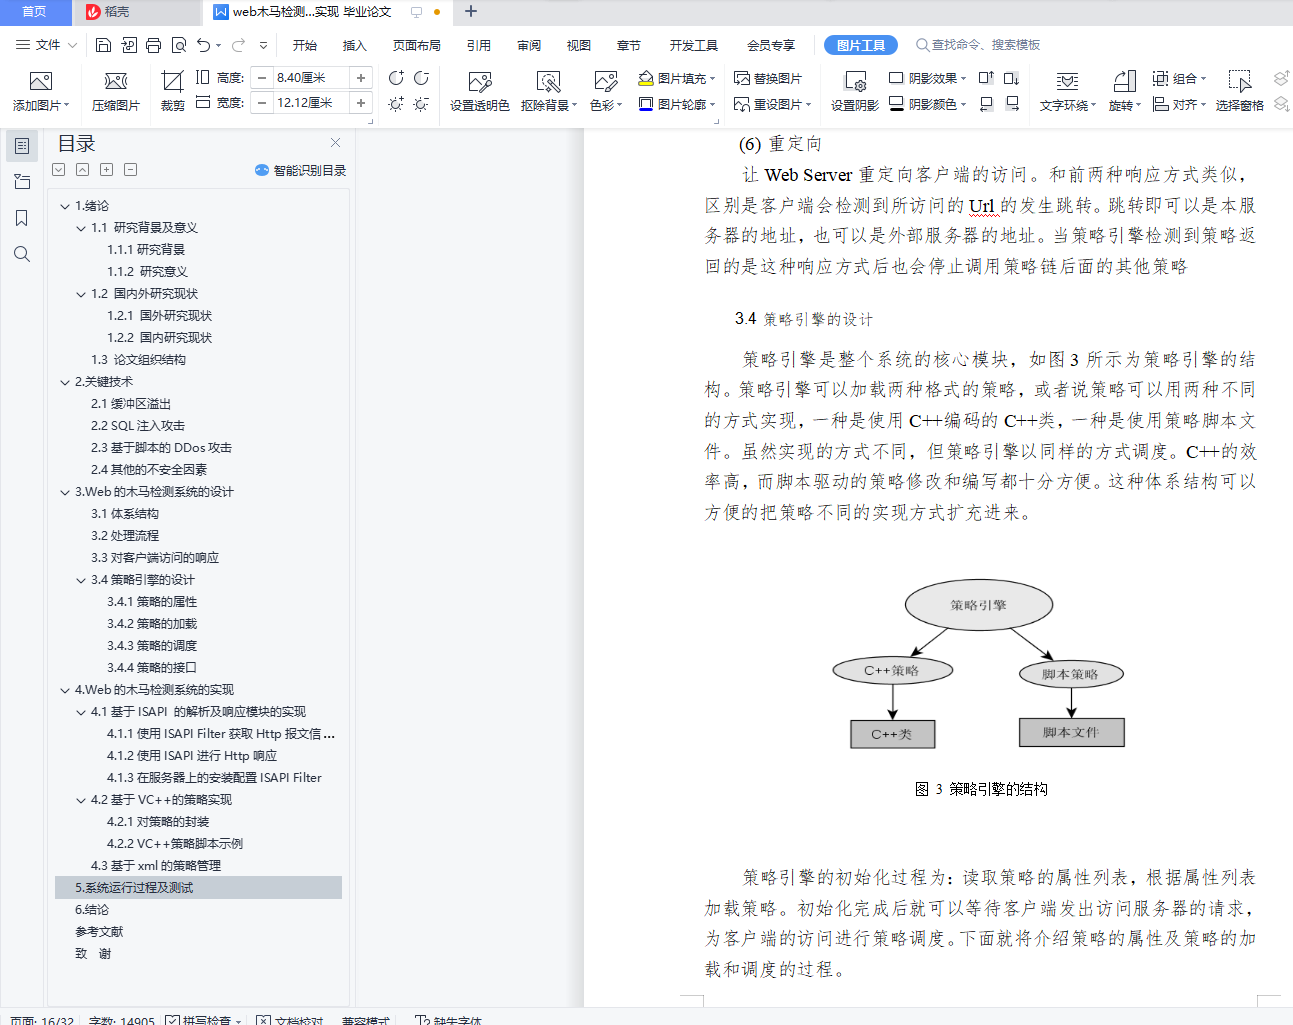Jump to outline item 参考文献

99,932
